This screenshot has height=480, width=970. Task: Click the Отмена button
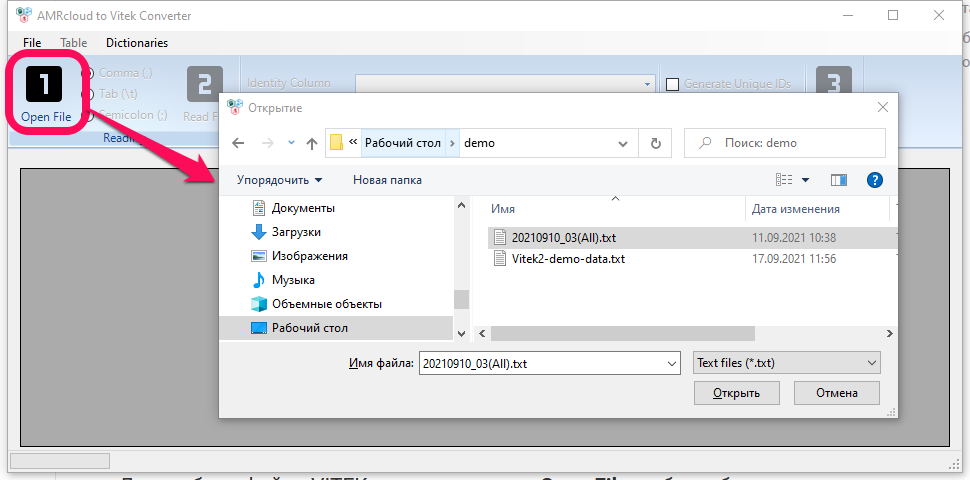836,393
